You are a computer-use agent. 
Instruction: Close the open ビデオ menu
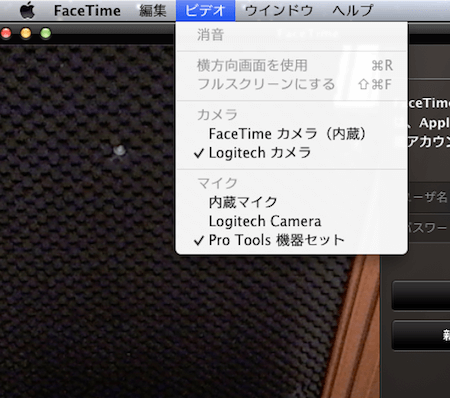coord(205,11)
